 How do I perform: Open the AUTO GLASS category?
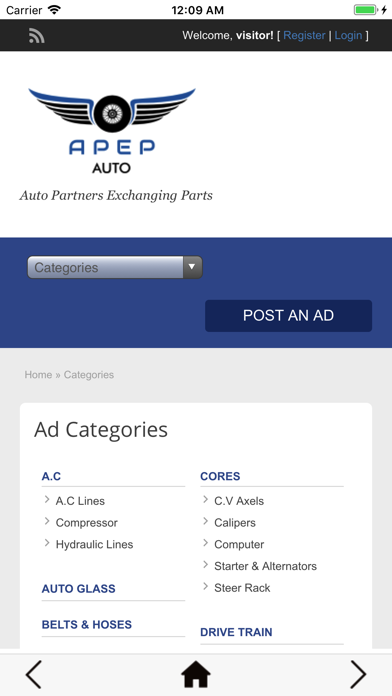(79, 589)
